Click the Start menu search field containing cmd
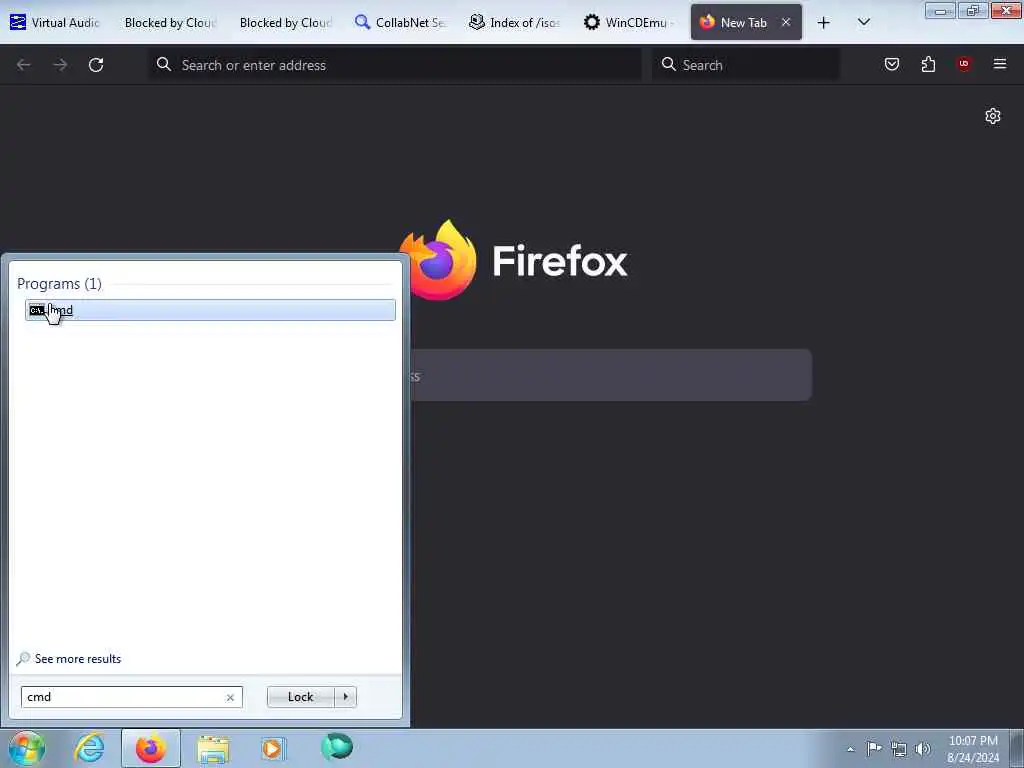The height and width of the screenshot is (768, 1024). pos(131,697)
